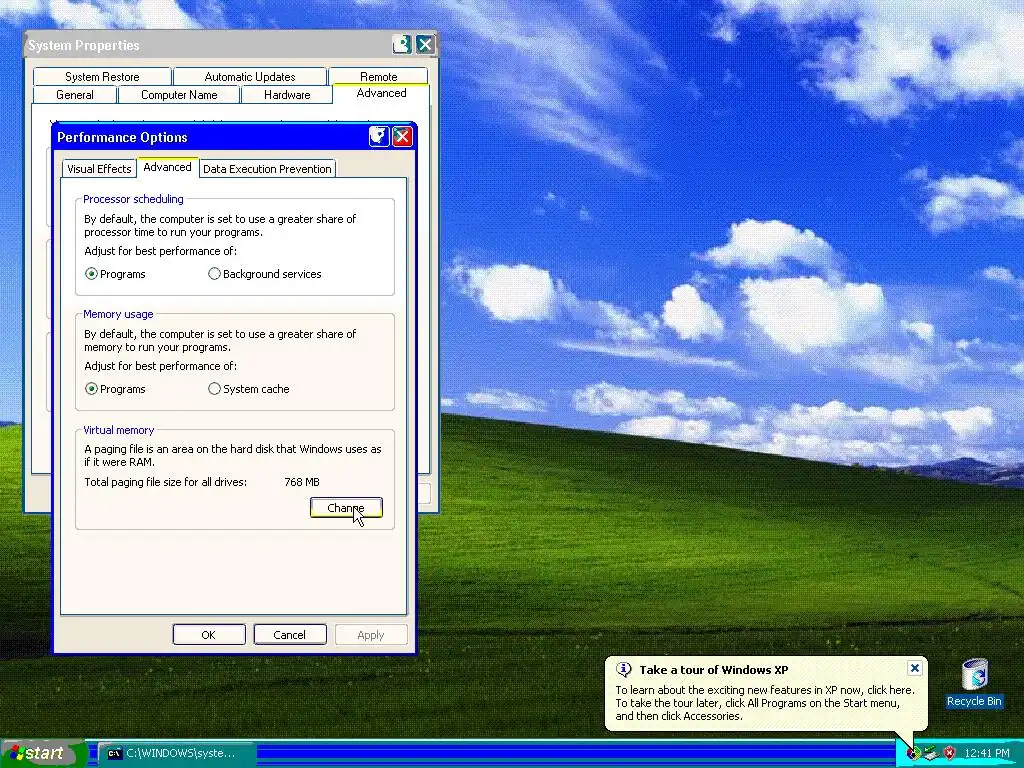The width and height of the screenshot is (1024, 768).
Task: Open Automatic Updates tab in System Properties
Action: coord(249,76)
